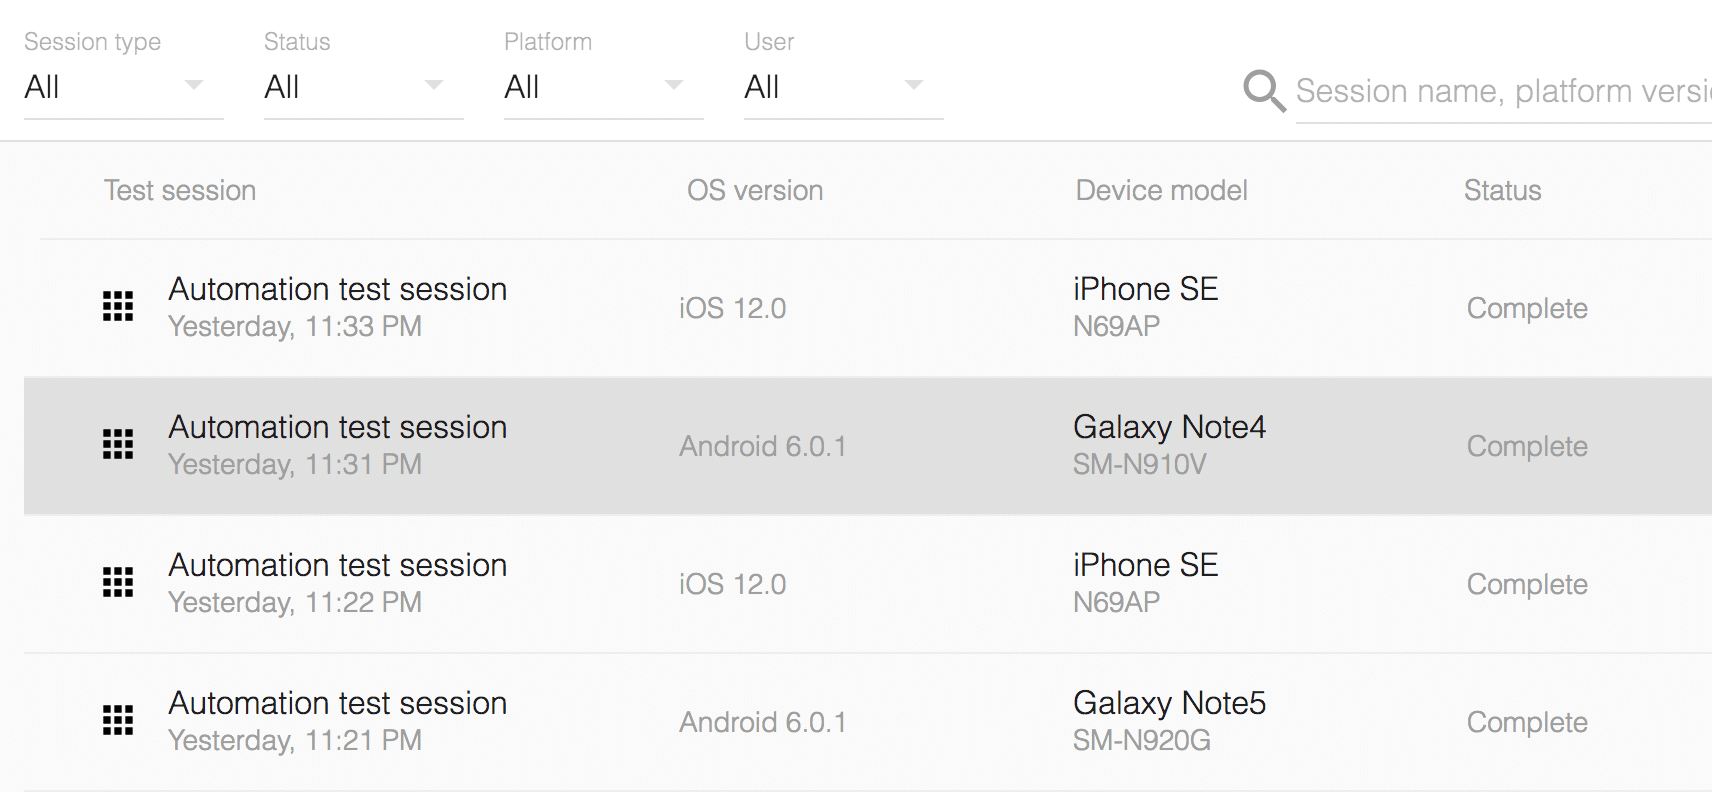Click grid icon of 11:31 PM session

point(118,444)
